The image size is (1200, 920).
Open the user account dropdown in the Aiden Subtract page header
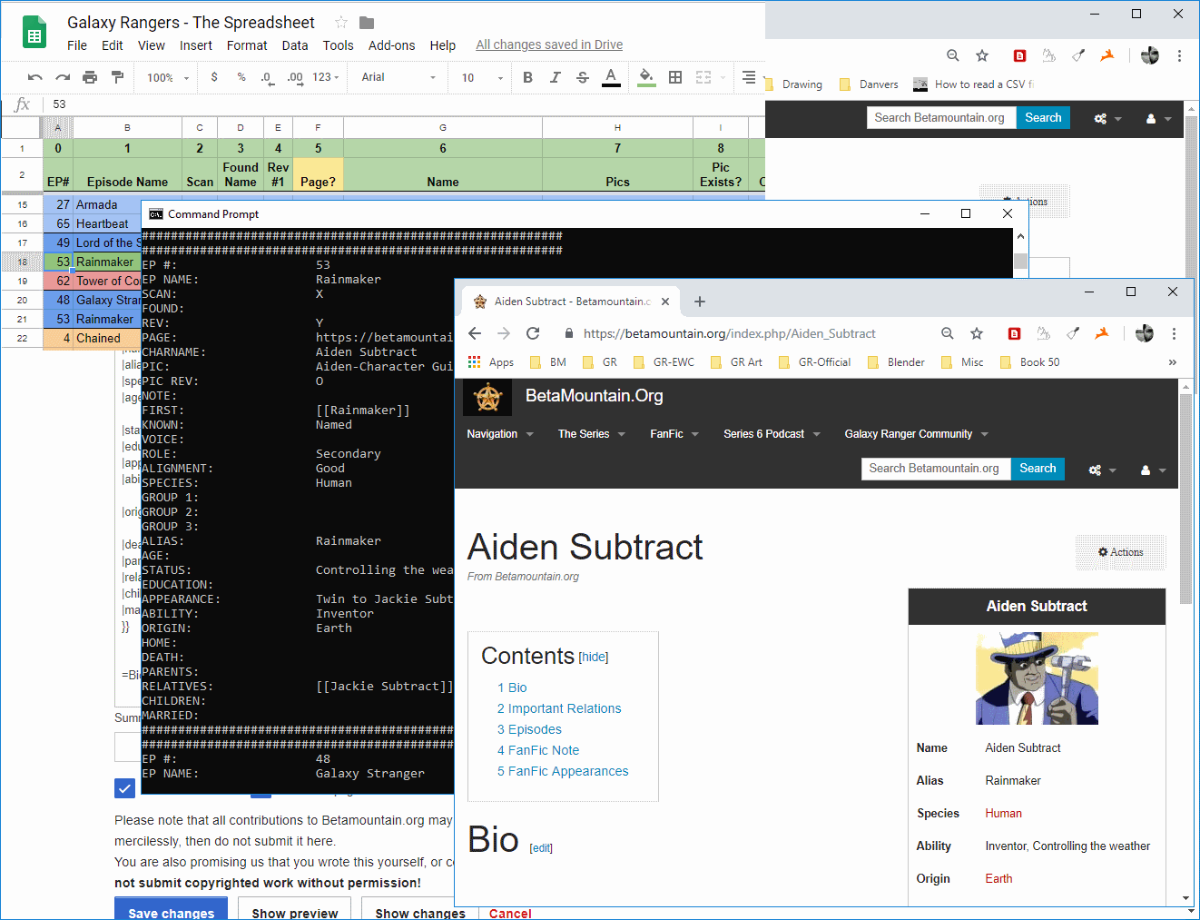(1154, 469)
